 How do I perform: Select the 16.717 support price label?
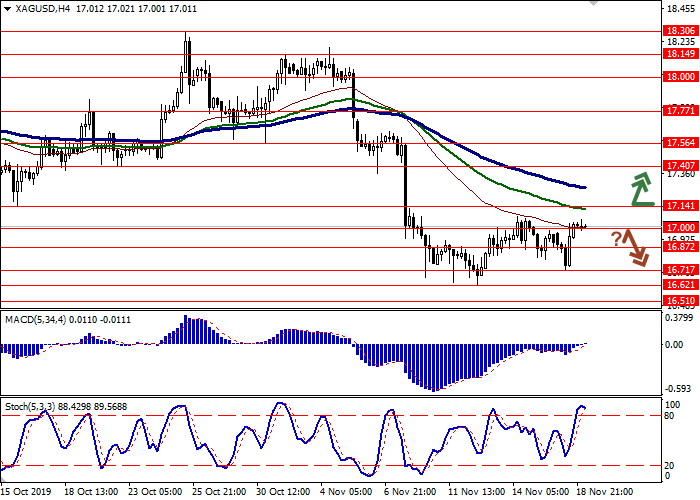[680, 270]
